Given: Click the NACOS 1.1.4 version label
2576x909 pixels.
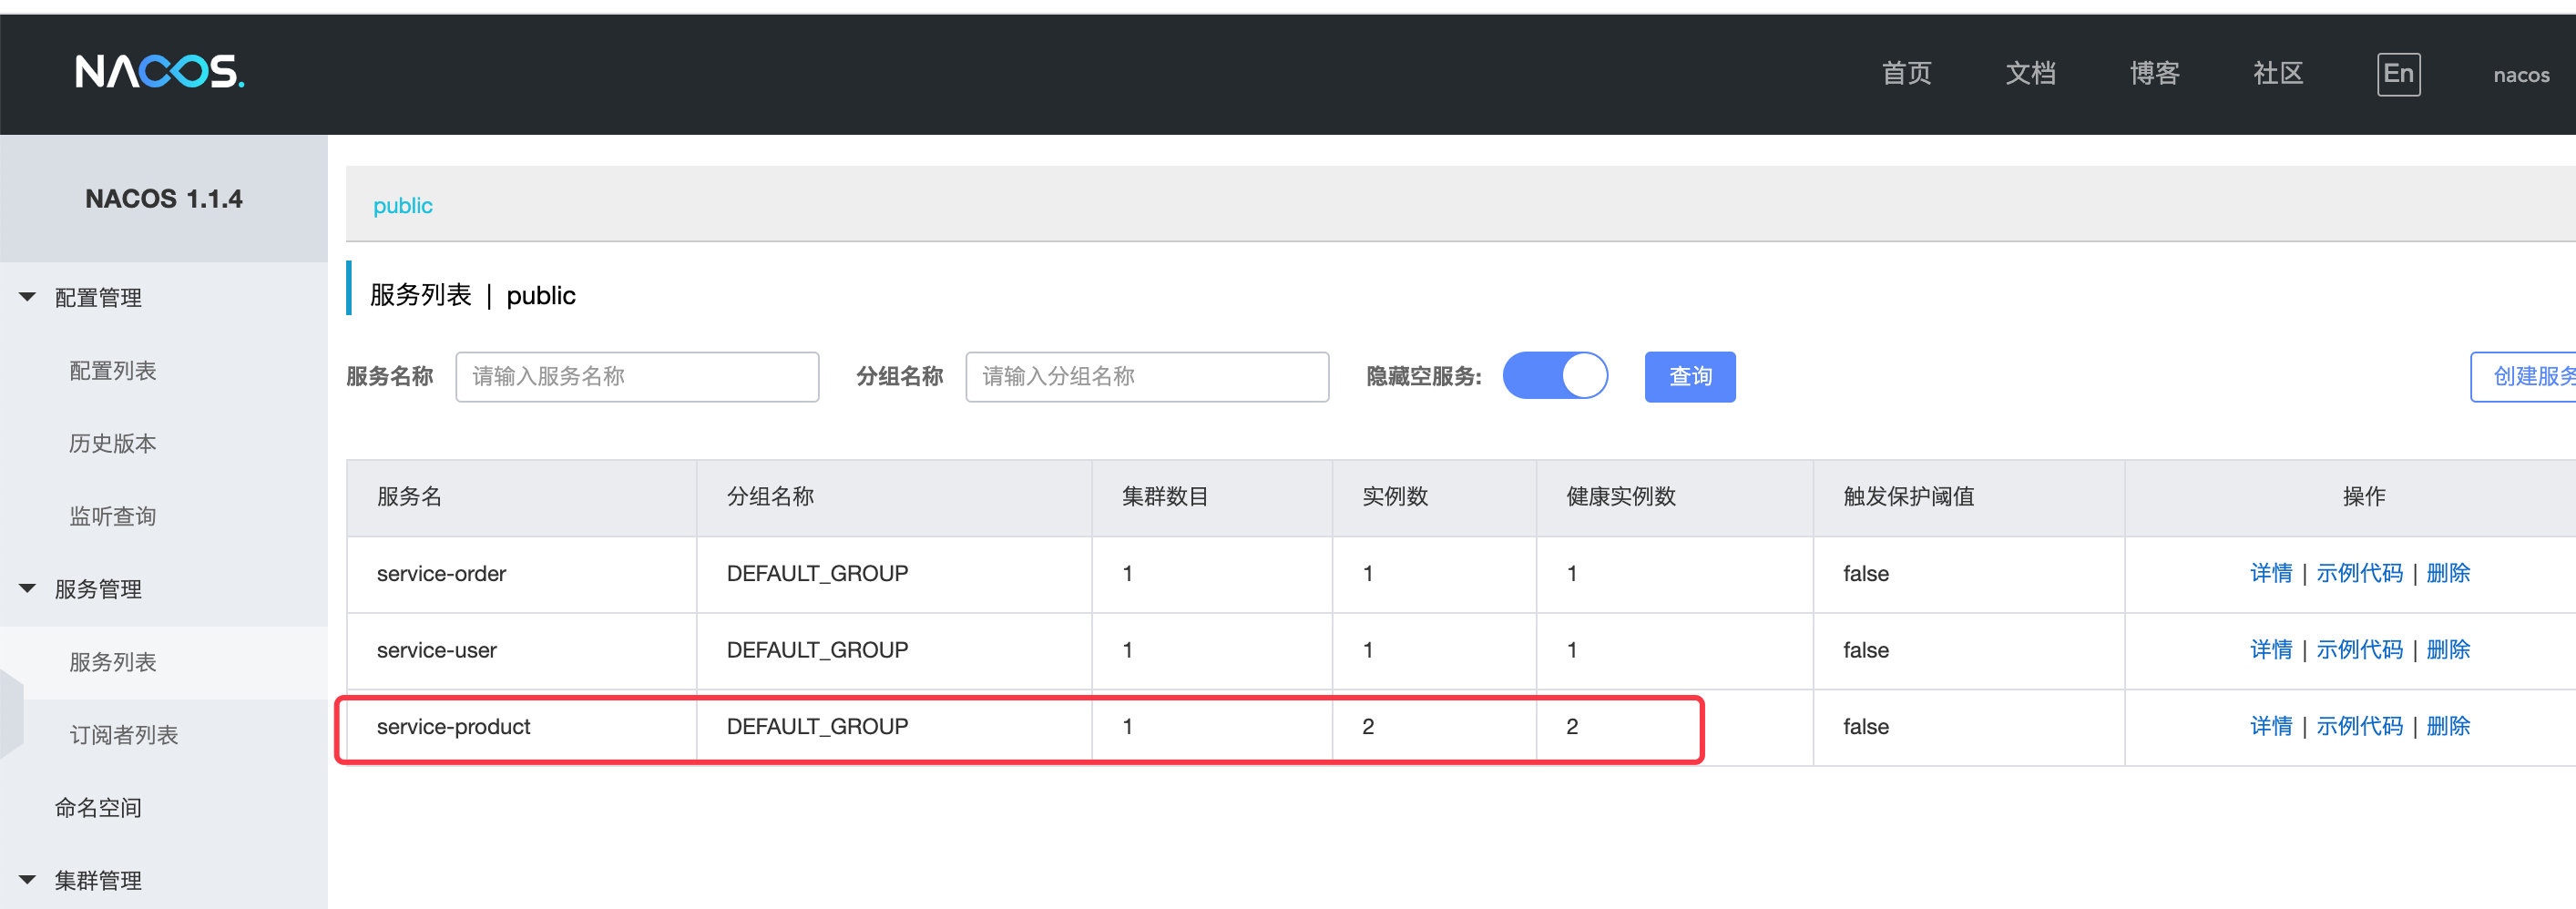Looking at the screenshot, I should (x=164, y=199).
